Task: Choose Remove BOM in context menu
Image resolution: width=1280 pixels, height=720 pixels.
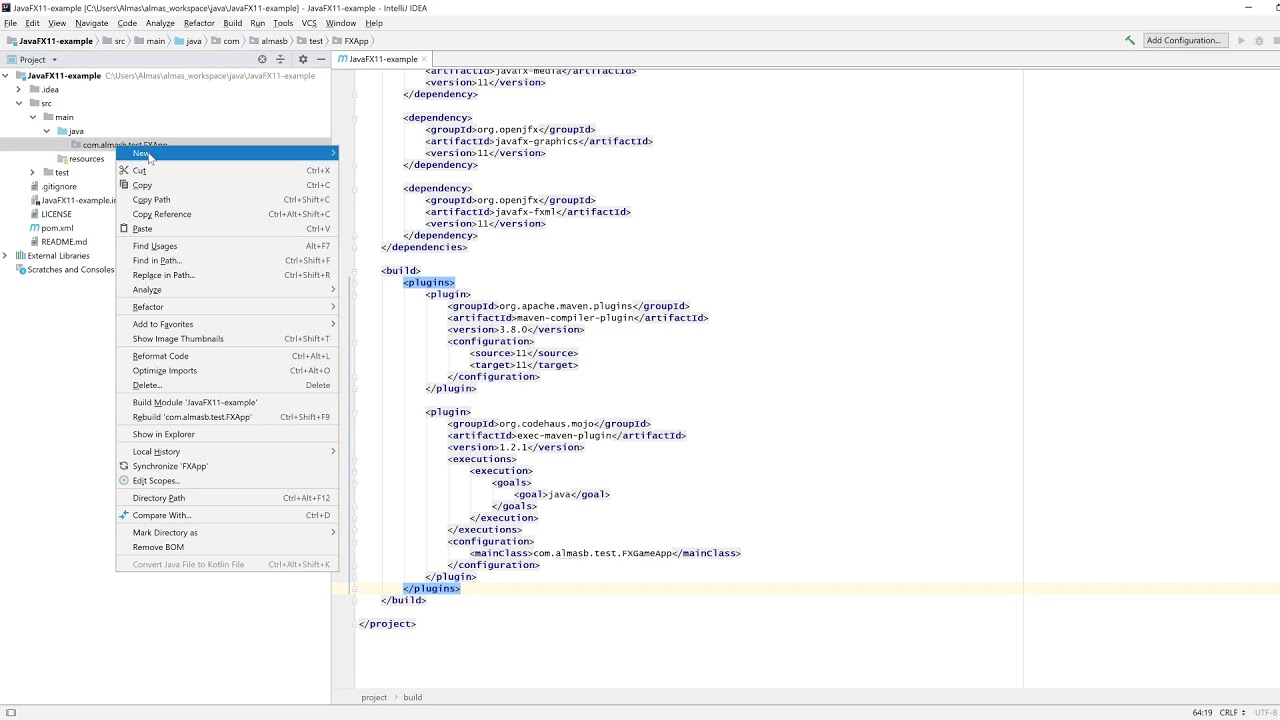Action: tap(227, 547)
